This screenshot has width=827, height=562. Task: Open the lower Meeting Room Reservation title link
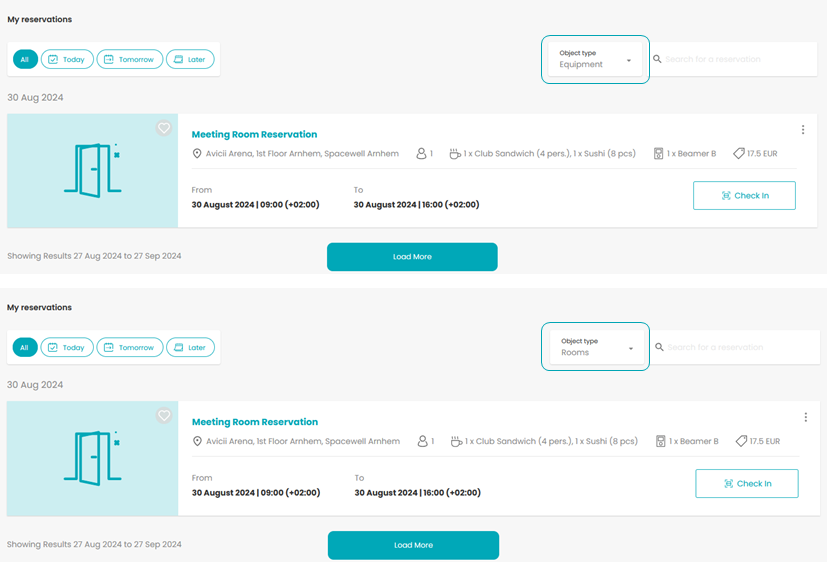(255, 422)
